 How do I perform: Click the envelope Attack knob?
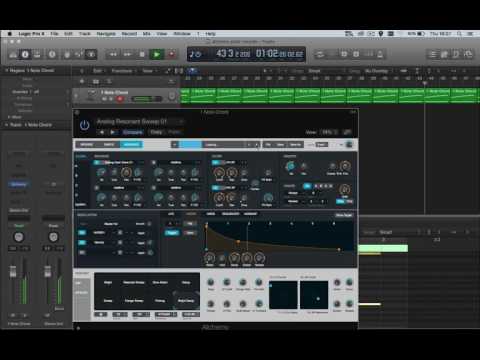point(209,257)
